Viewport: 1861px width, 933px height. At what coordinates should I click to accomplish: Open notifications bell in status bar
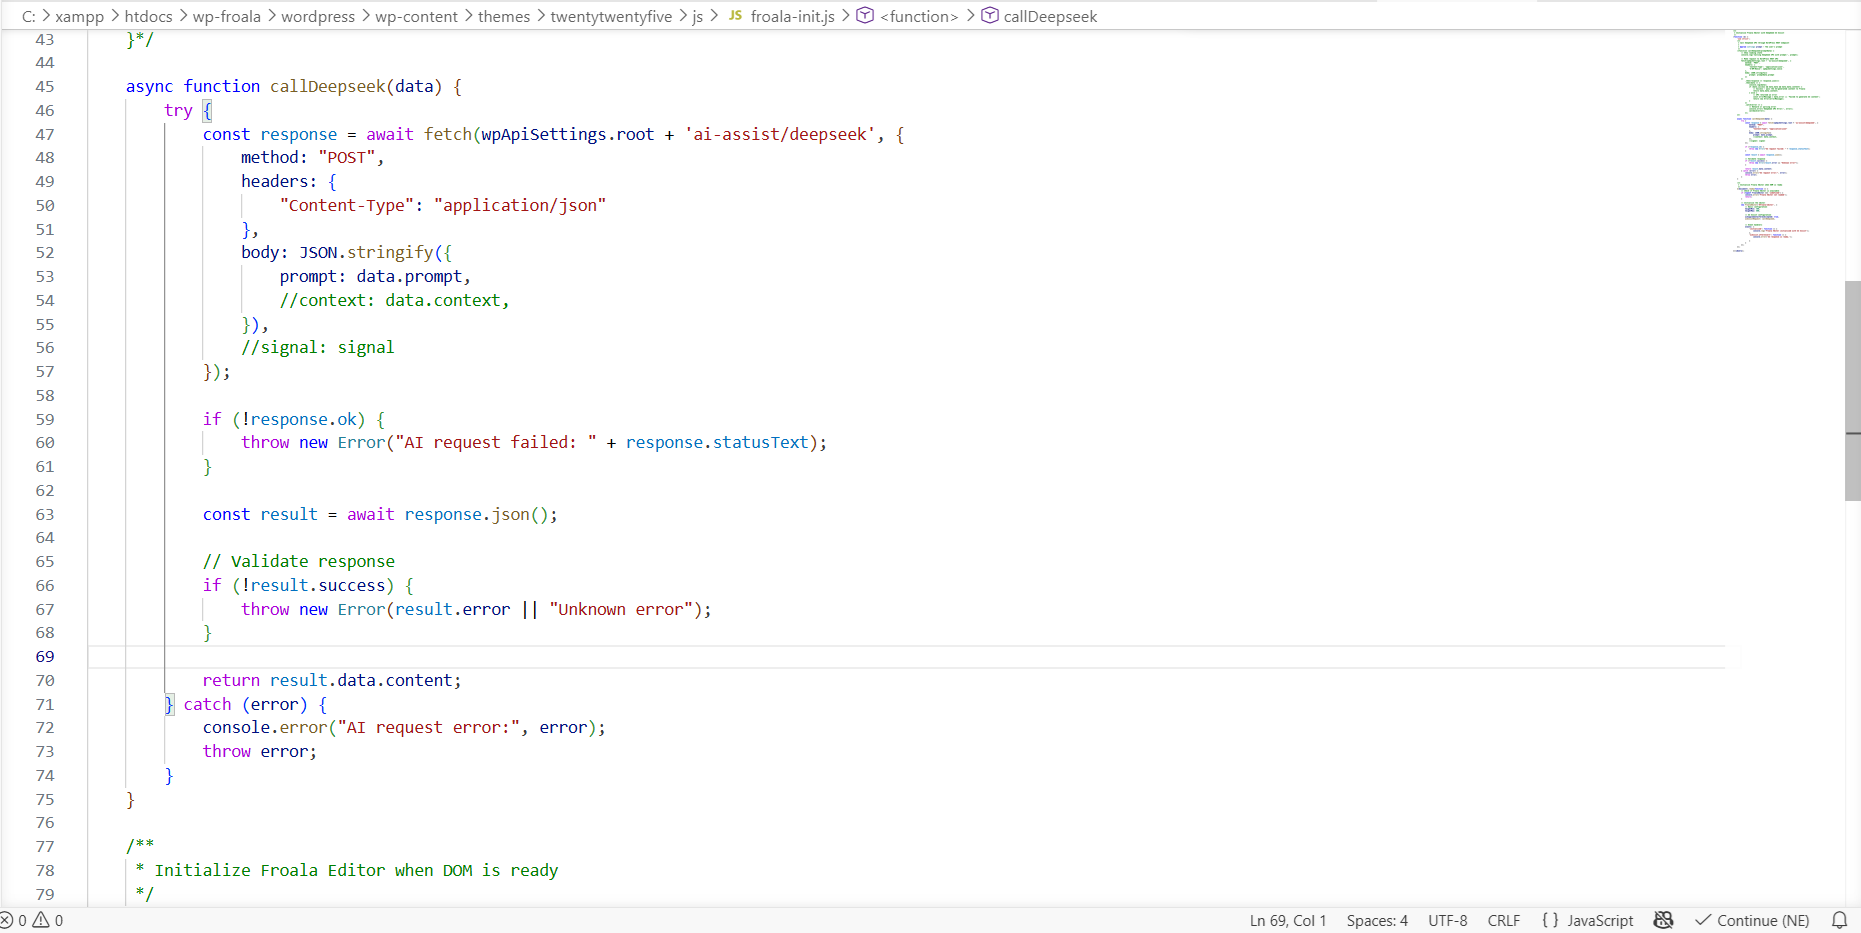coord(1839,920)
